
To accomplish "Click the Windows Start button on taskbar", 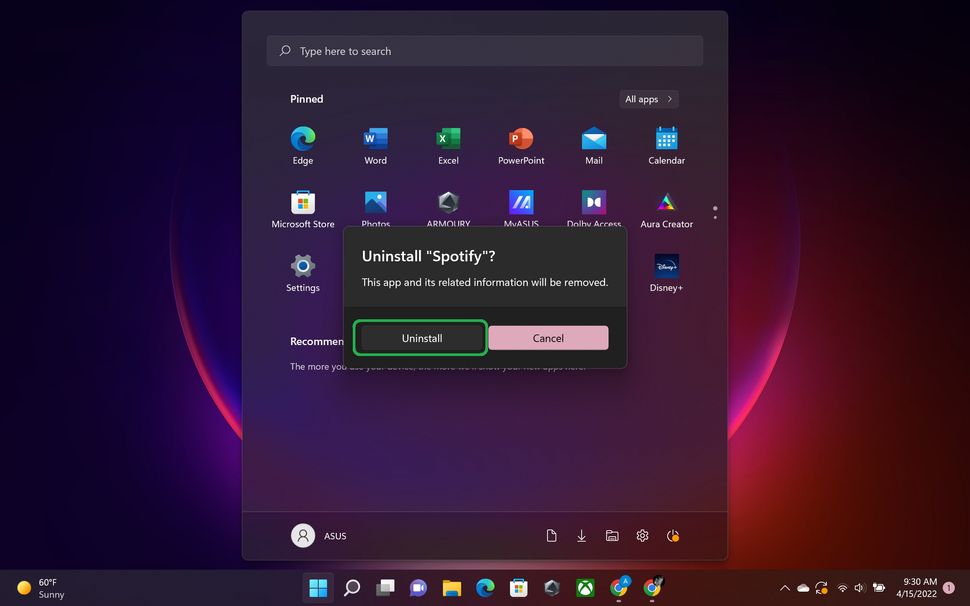I will point(318,587).
